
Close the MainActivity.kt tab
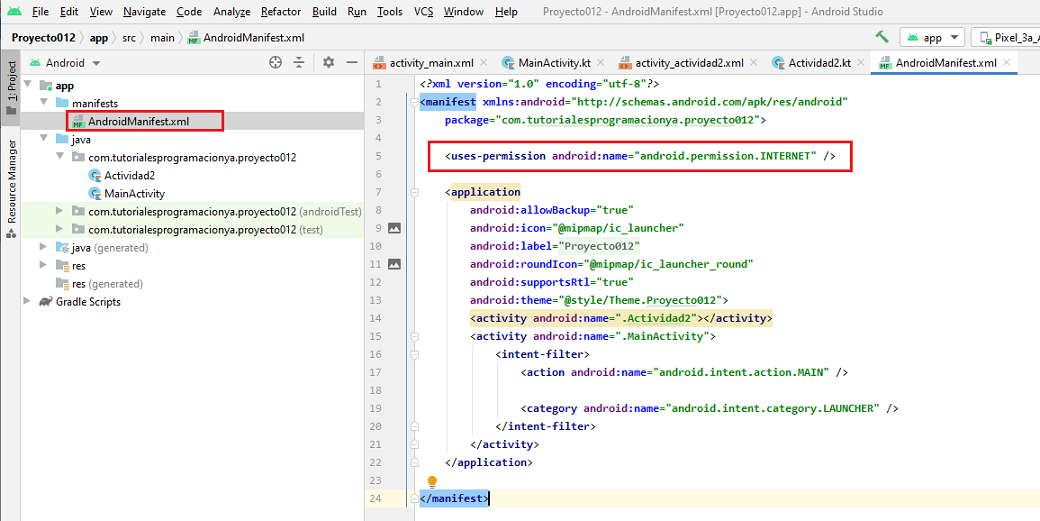pos(600,62)
